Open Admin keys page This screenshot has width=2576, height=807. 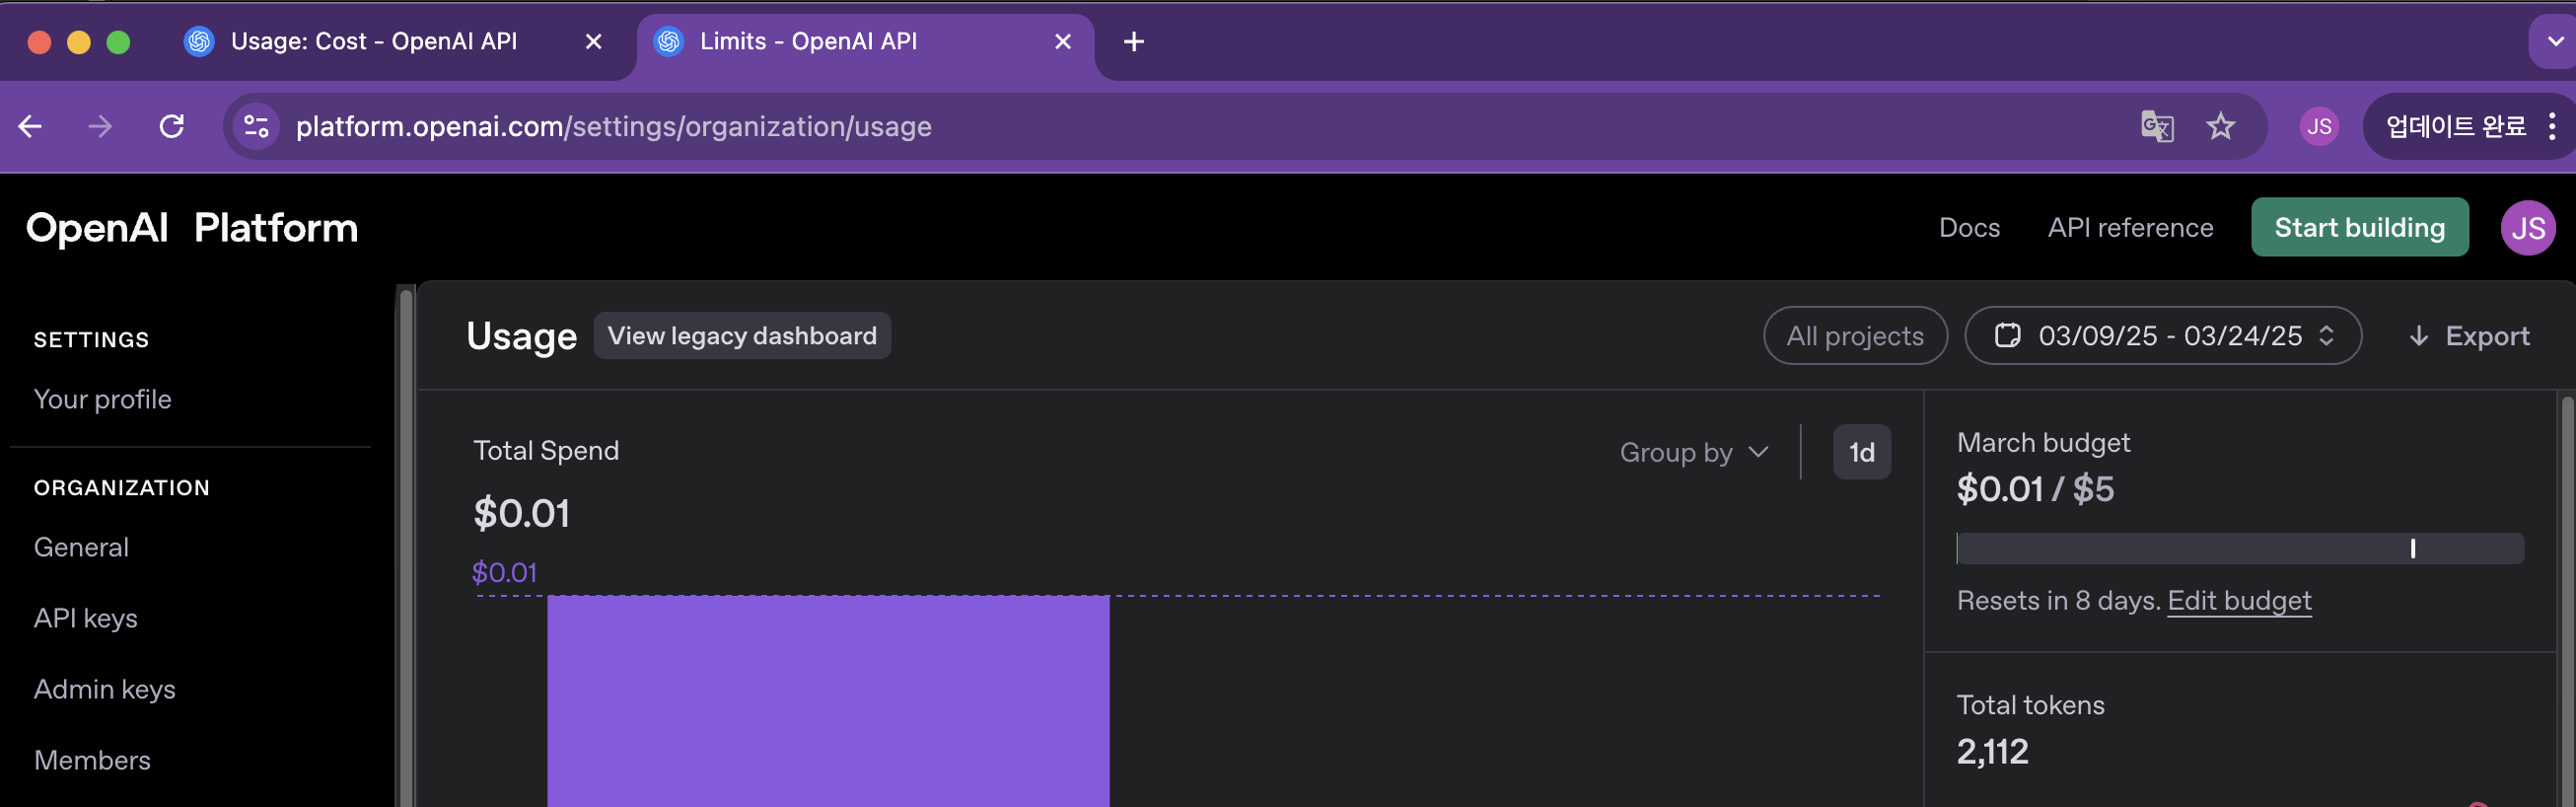tap(104, 689)
